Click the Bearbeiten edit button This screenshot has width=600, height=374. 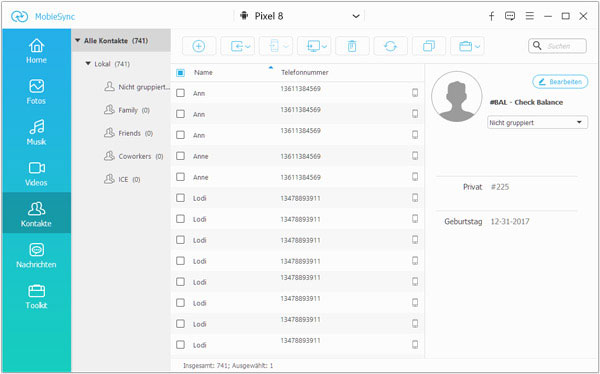pos(560,82)
